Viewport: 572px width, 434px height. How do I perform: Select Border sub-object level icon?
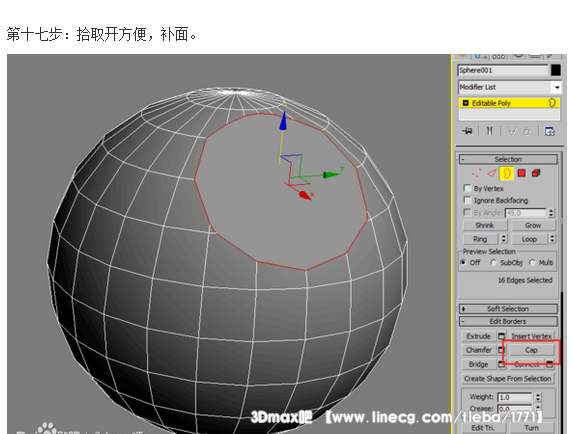pyautogui.click(x=507, y=173)
